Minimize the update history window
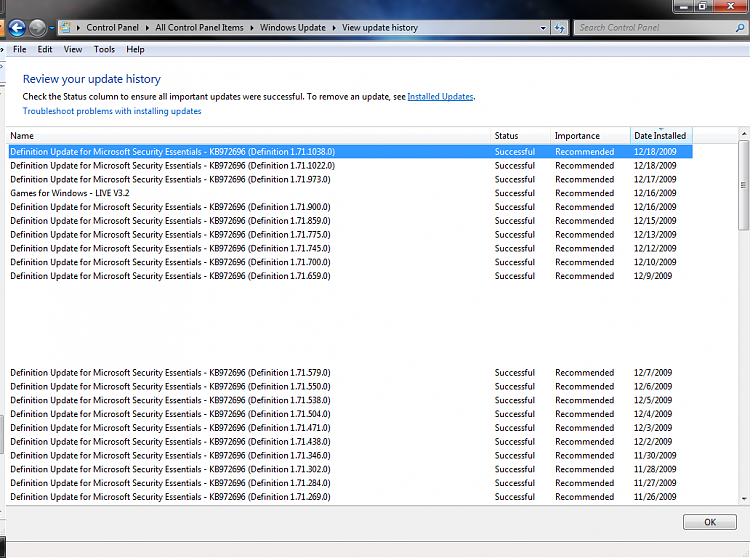750x558 pixels. (x=684, y=6)
